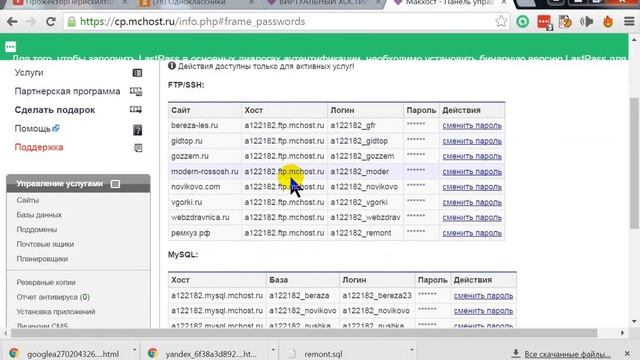Change password for webzdravnica.ru FTP
Image resolution: width=640 pixels, height=360 pixels.
[x=472, y=218]
